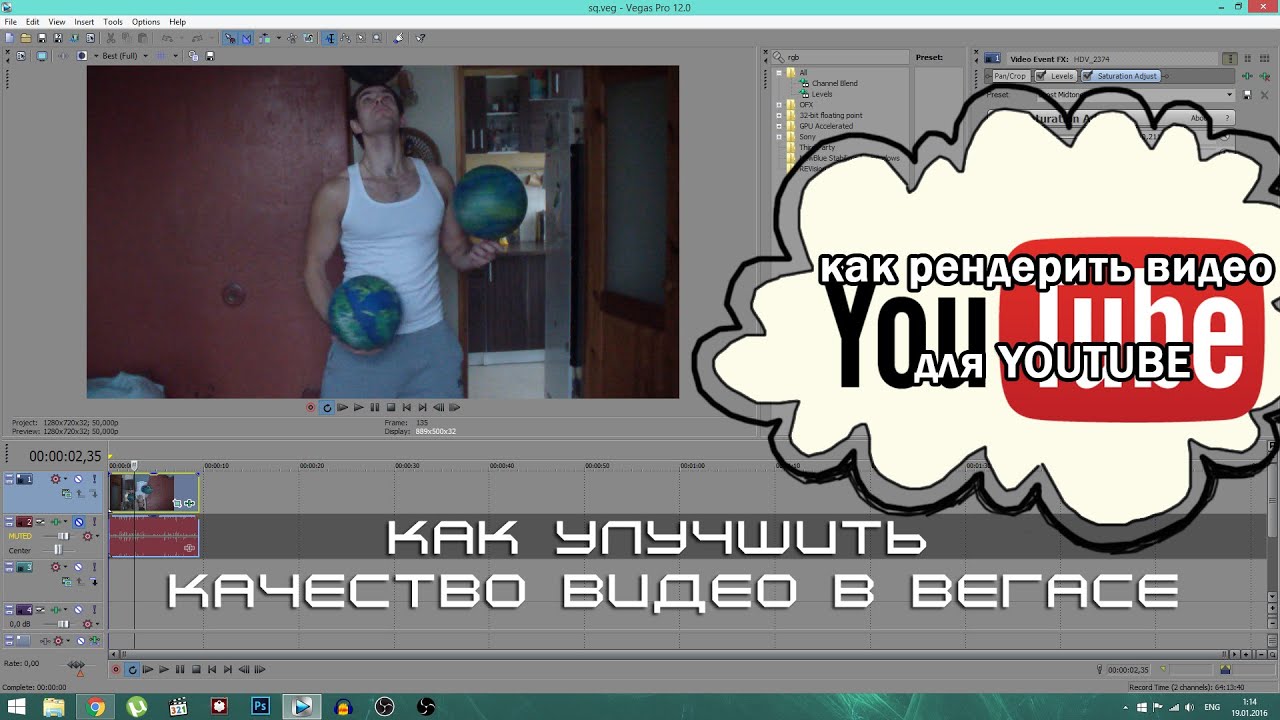Open Event Pan/Crop on the video clip
The height and width of the screenshot is (720, 1280).
click(177, 503)
